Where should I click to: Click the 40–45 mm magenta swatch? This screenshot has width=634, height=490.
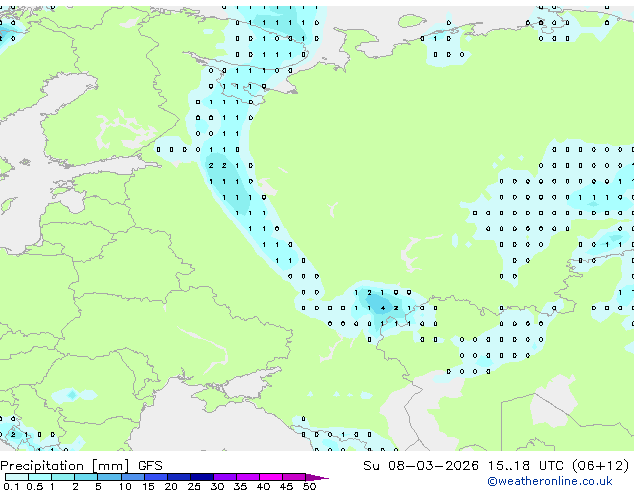point(271,477)
